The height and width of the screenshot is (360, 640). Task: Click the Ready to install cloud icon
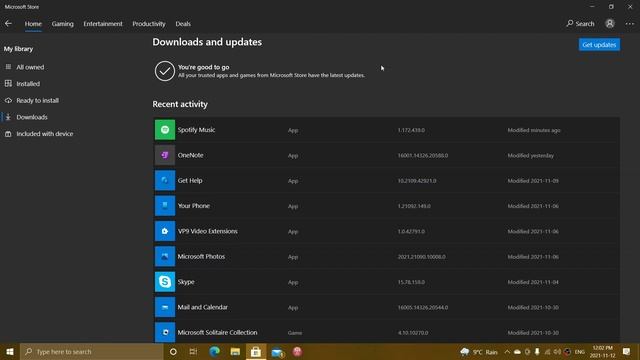8,100
